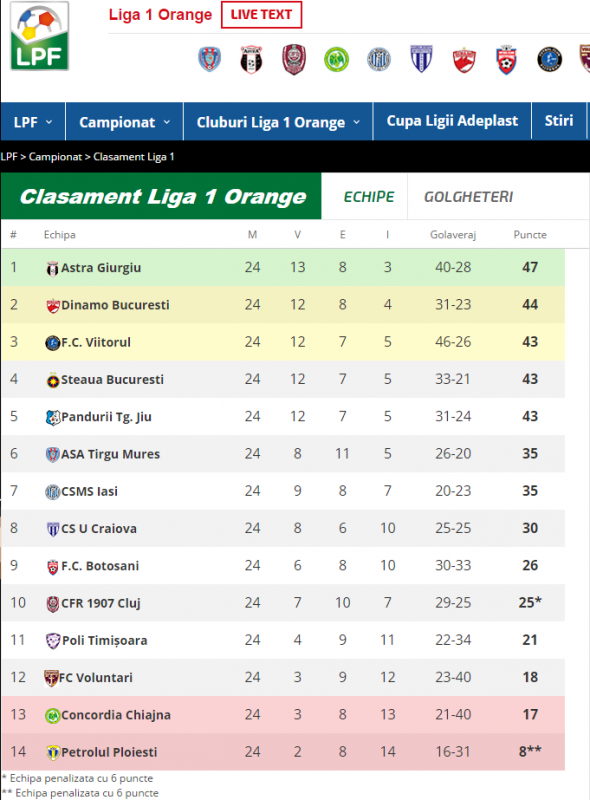Click the Stiri menu item
The image size is (590, 800).
(x=558, y=119)
